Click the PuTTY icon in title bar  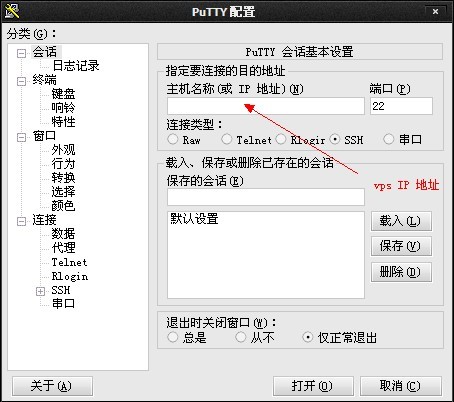(12, 11)
